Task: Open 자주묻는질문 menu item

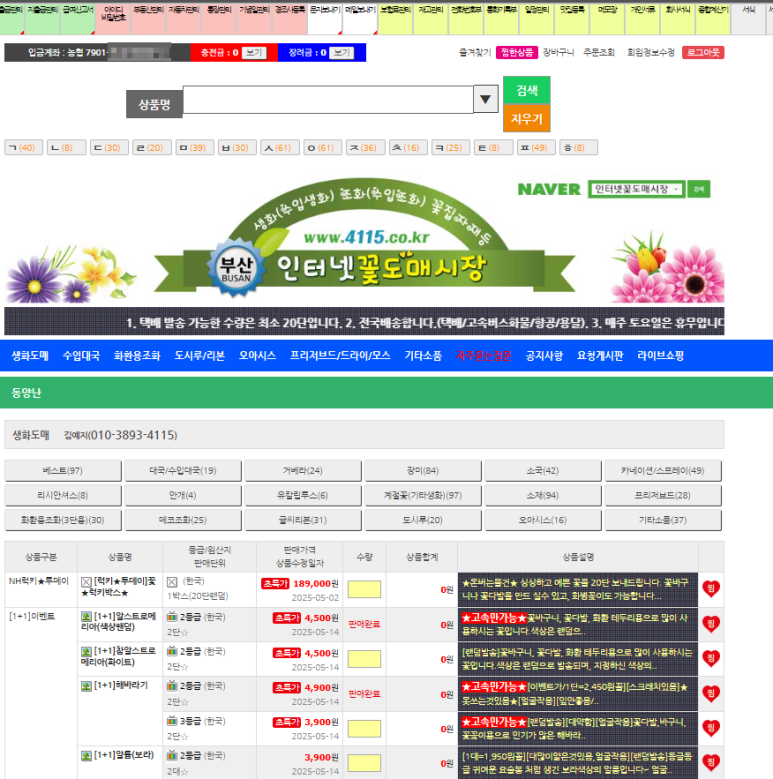Action: coord(483,356)
